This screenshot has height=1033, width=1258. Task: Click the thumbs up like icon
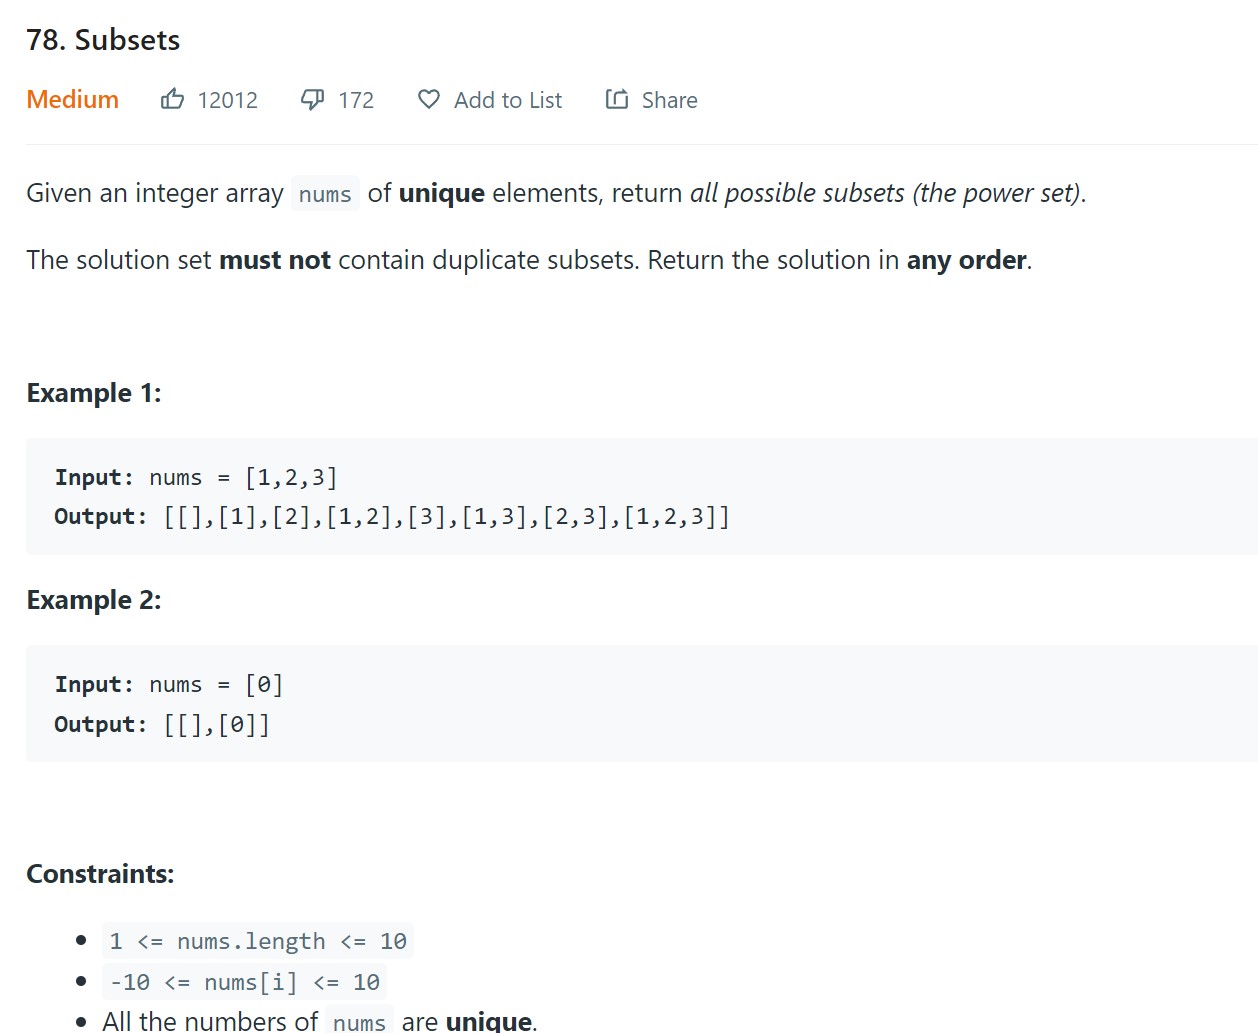(172, 99)
